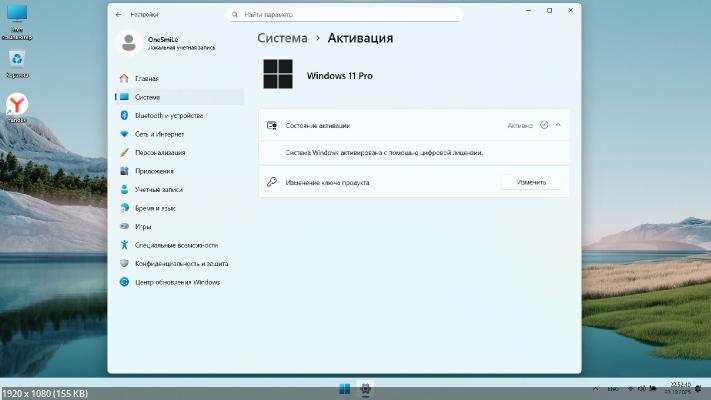711x400 pixels.
Task: Click the Изменить product key button
Action: click(531, 183)
